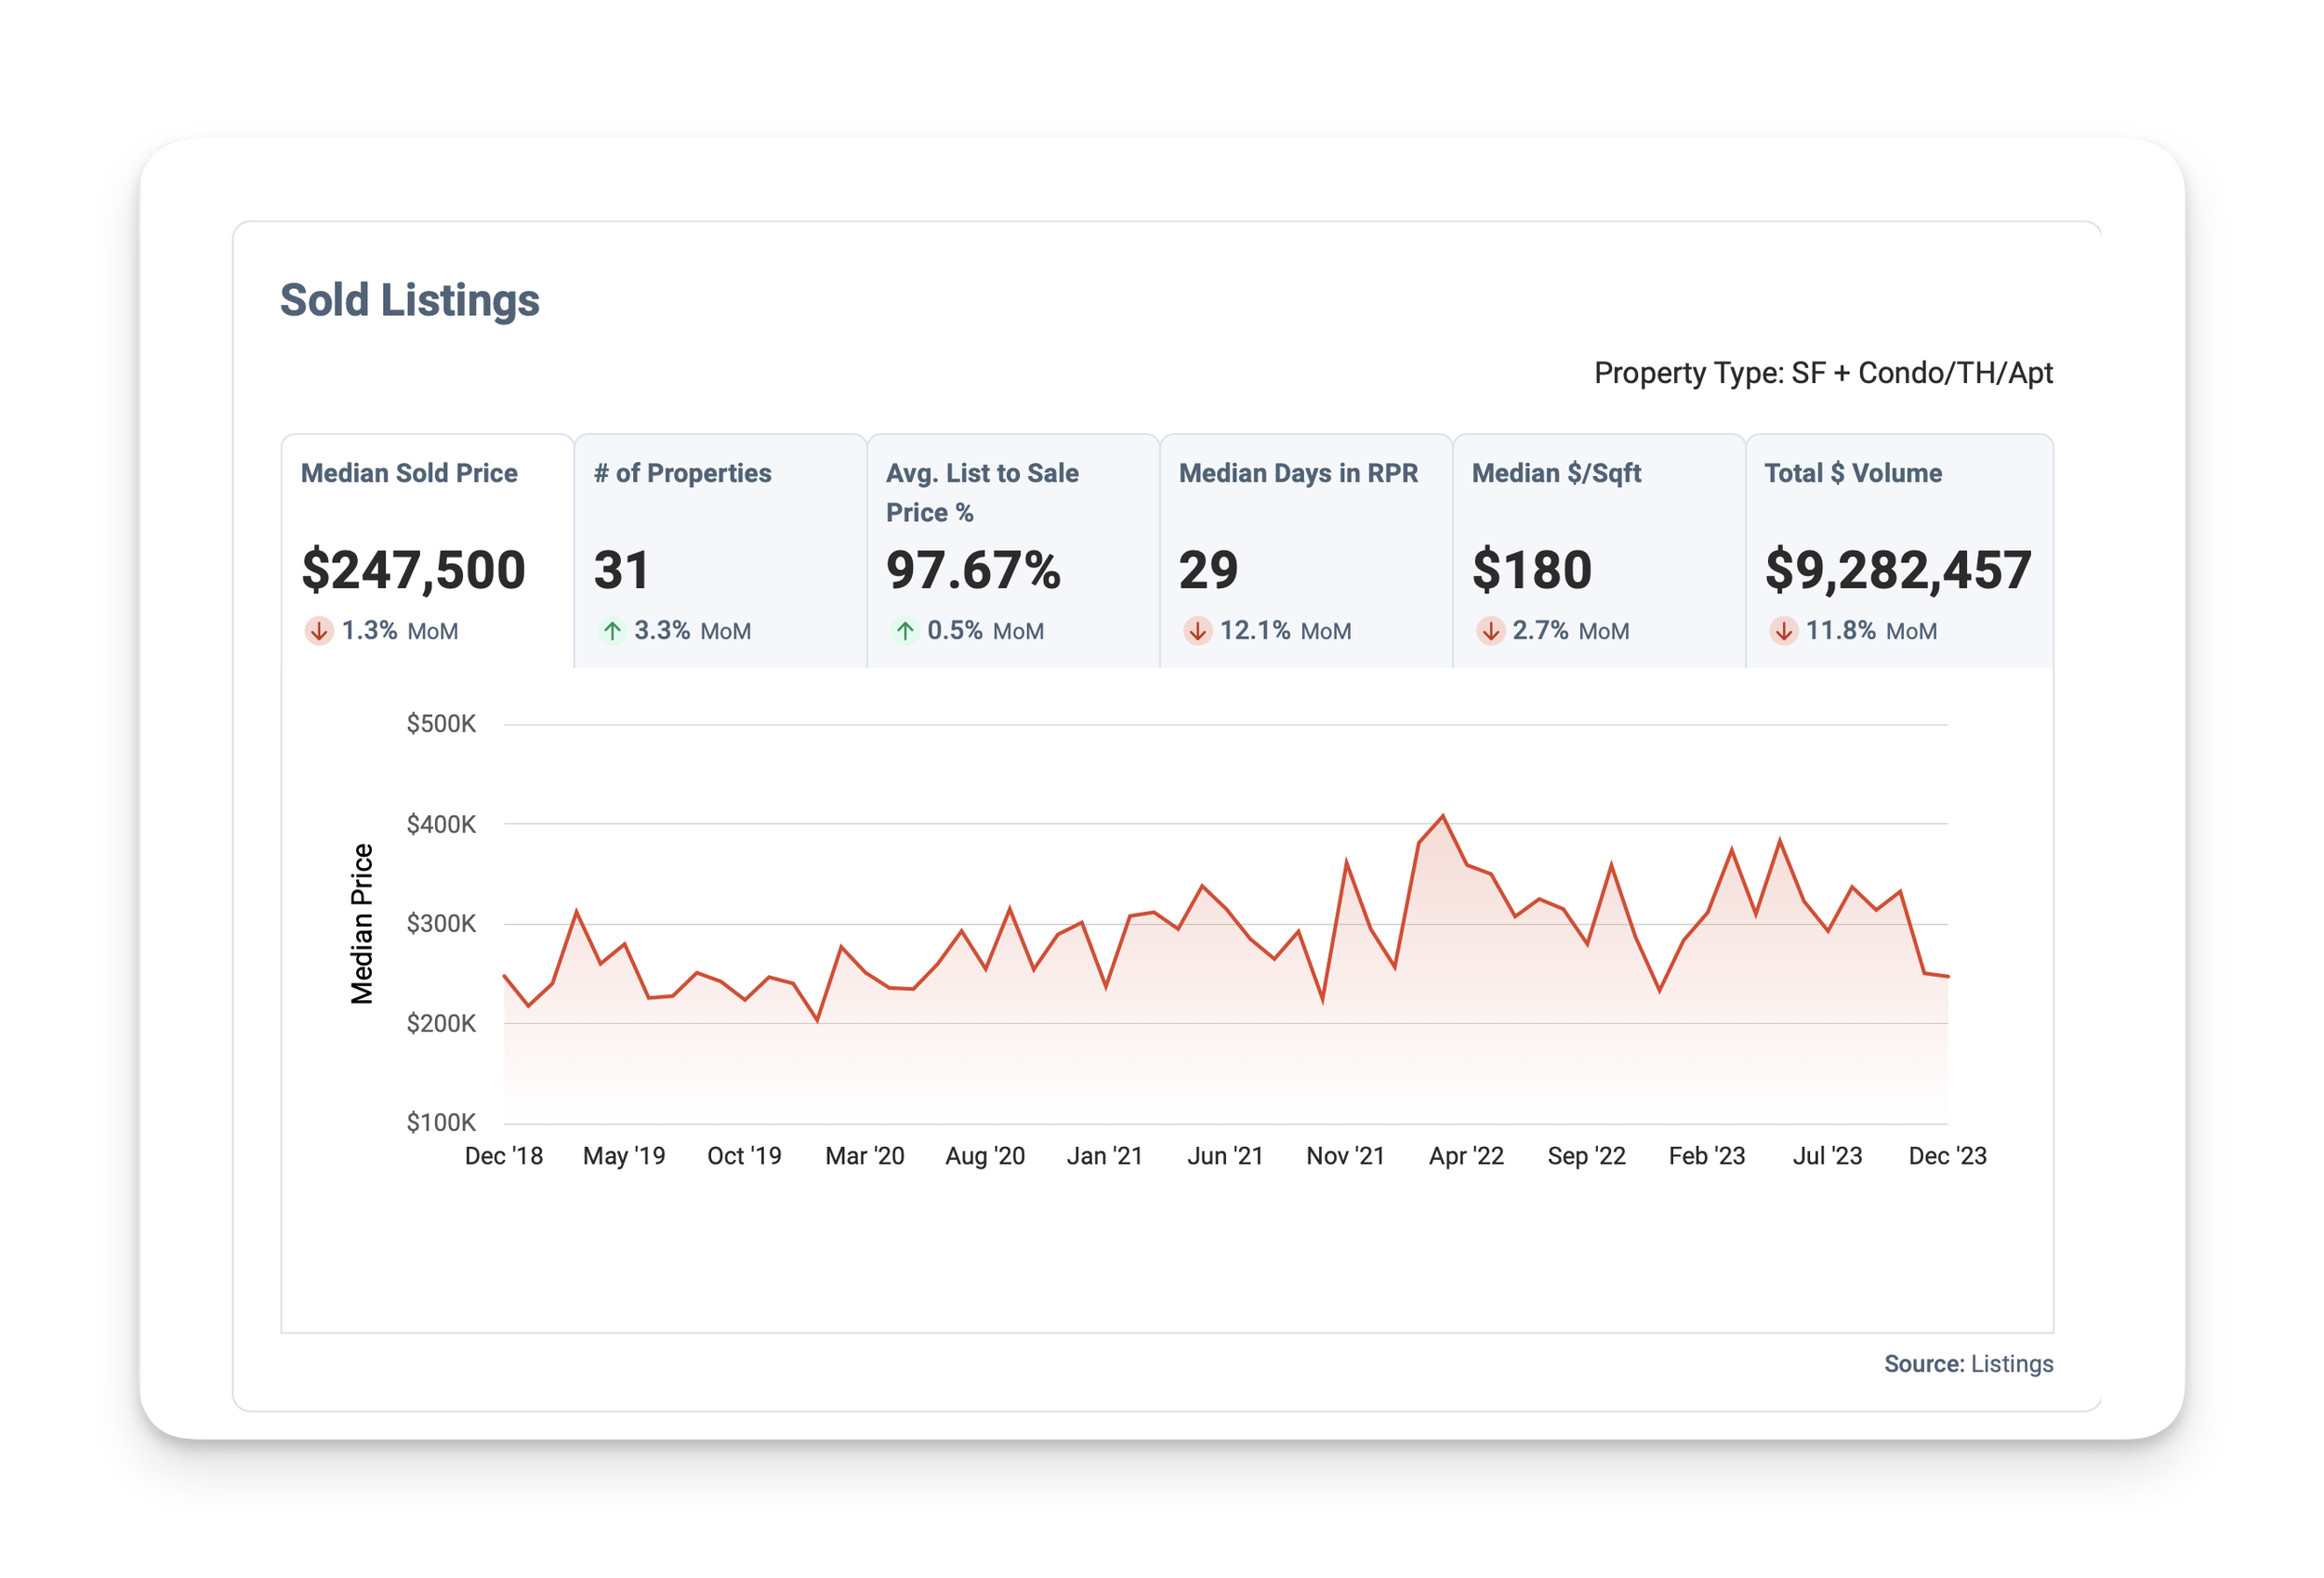Click the green up arrow beside 0.5% MoM
The height and width of the screenshot is (1578, 2324).
pos(905,631)
